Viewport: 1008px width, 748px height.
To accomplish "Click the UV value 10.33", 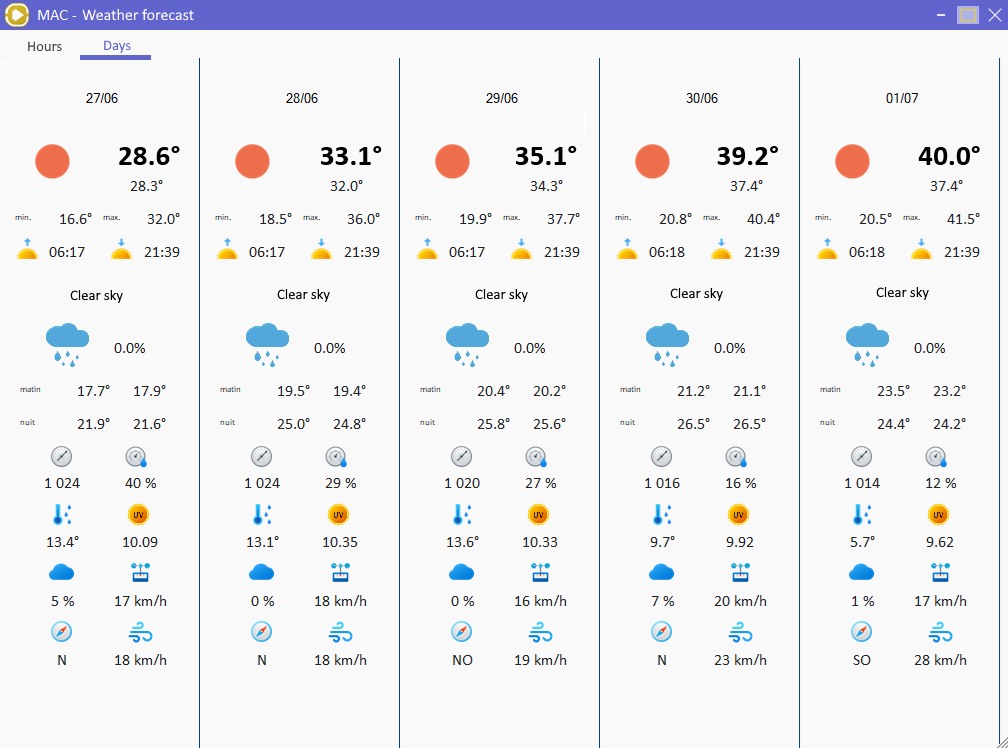I will pyautogui.click(x=539, y=542).
